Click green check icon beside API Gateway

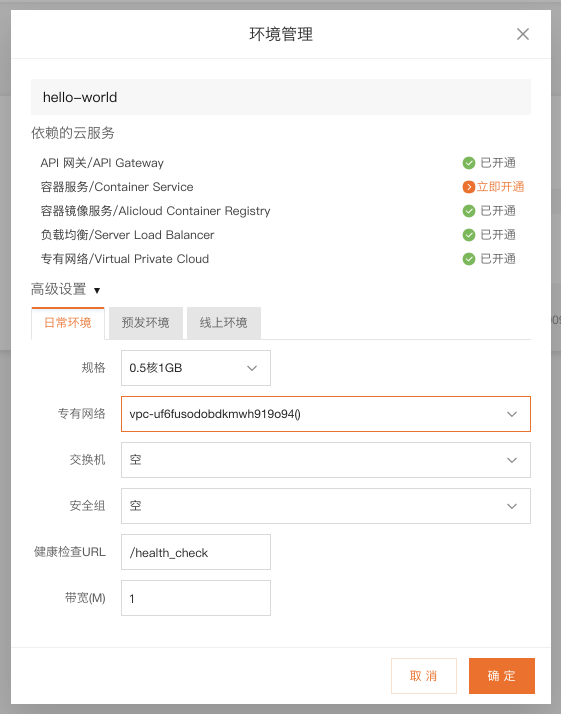469,163
